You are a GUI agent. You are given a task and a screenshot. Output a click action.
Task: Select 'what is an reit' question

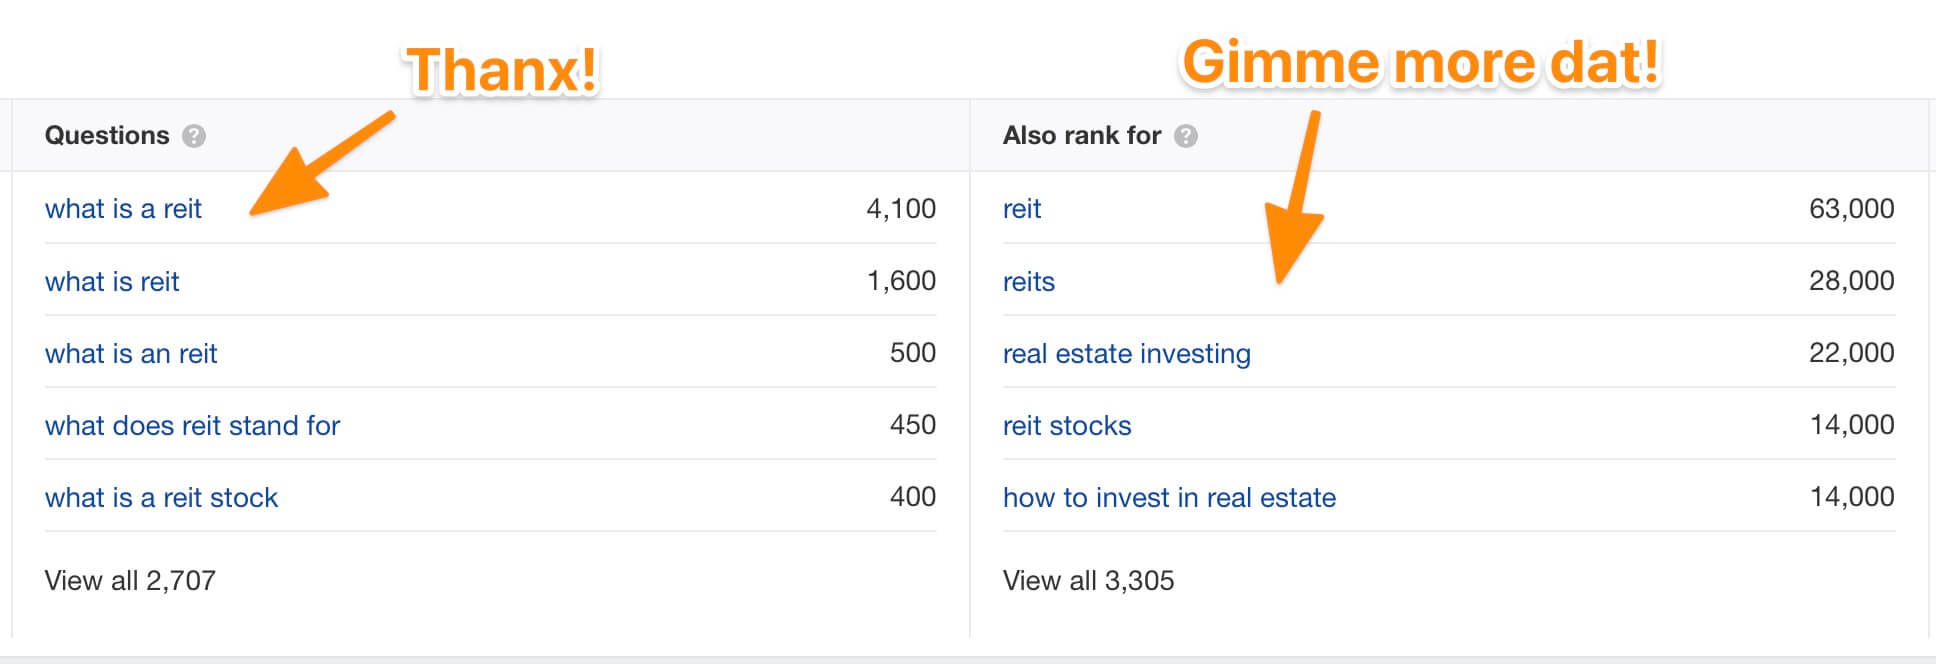coord(131,354)
